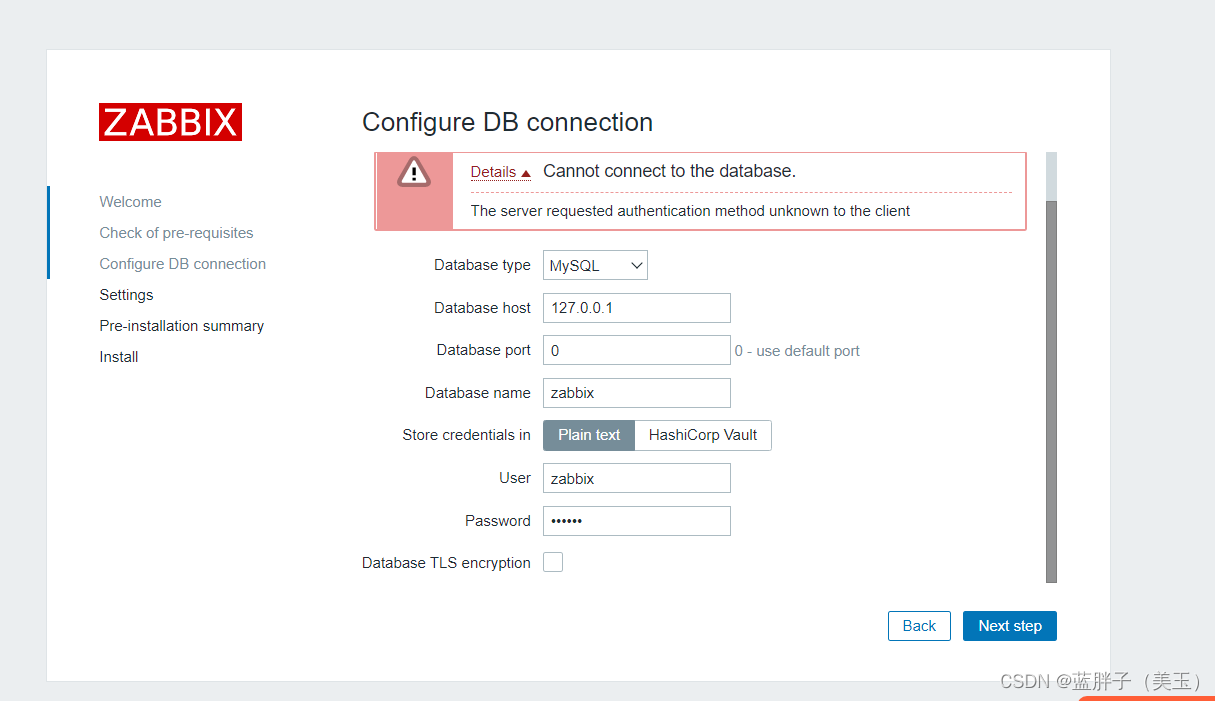
Task: Click "Cannot connect to the database." message
Action: click(669, 171)
